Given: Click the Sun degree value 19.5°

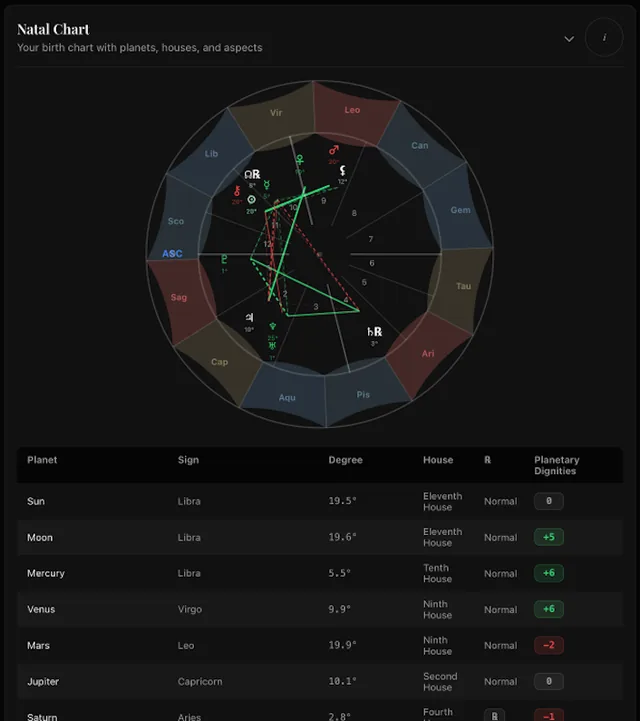Looking at the screenshot, I should [x=343, y=501].
